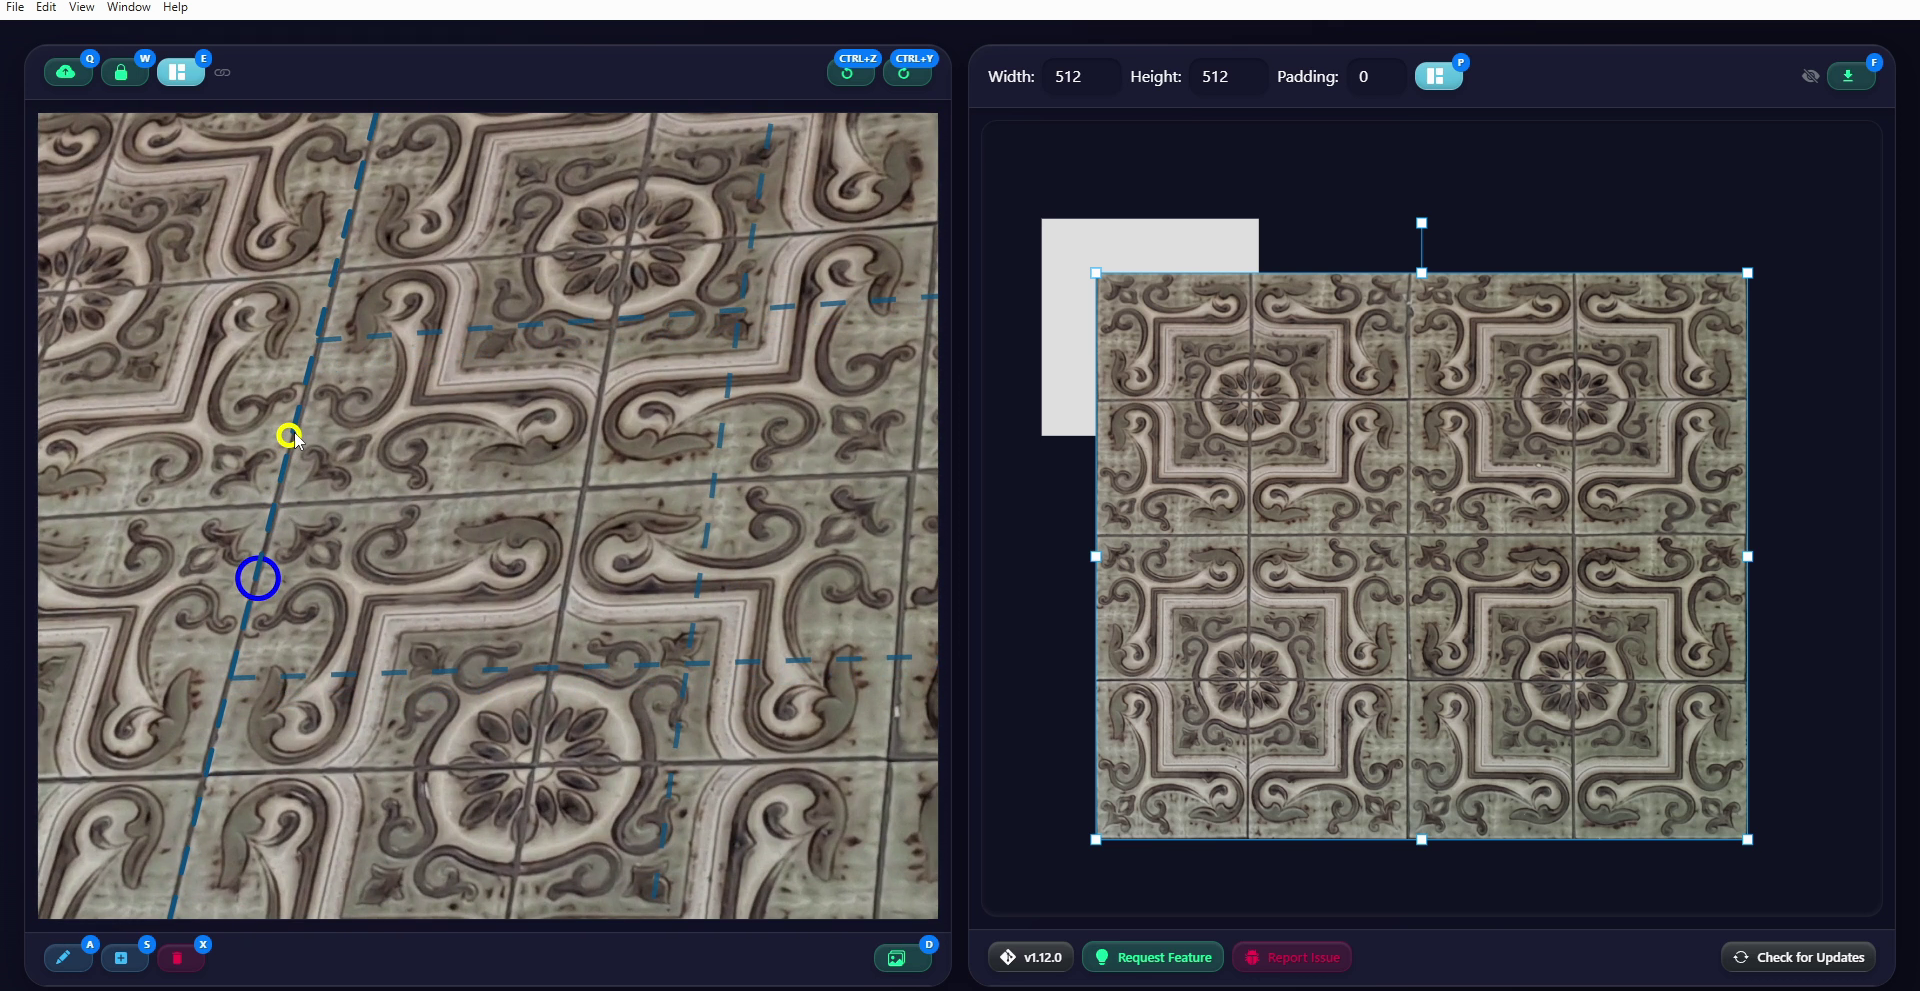Toggle the crossed-eye visibility icon
Viewport: 1920px width, 991px height.
[x=1810, y=76]
